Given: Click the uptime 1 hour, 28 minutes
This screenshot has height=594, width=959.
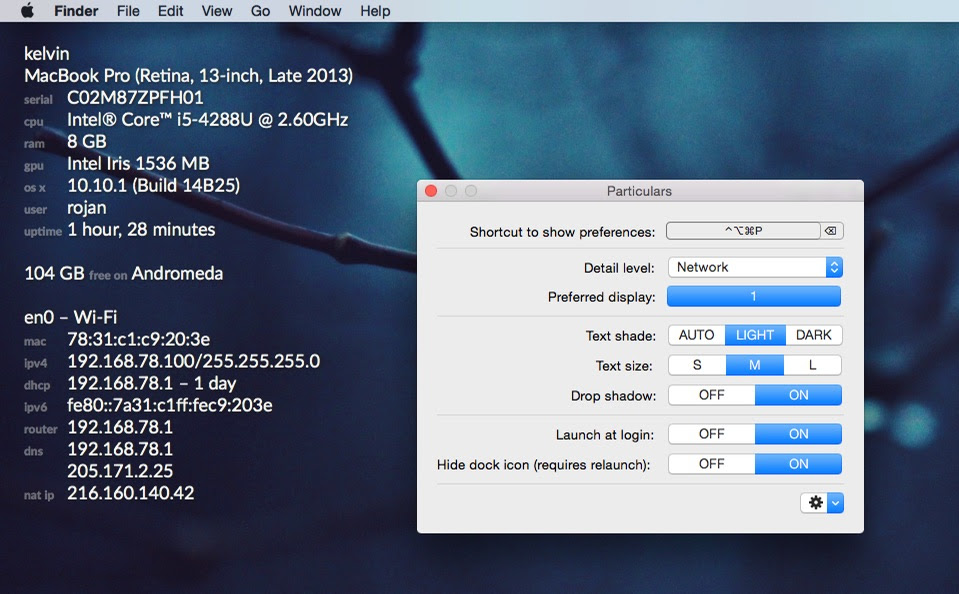Looking at the screenshot, I should (141, 230).
